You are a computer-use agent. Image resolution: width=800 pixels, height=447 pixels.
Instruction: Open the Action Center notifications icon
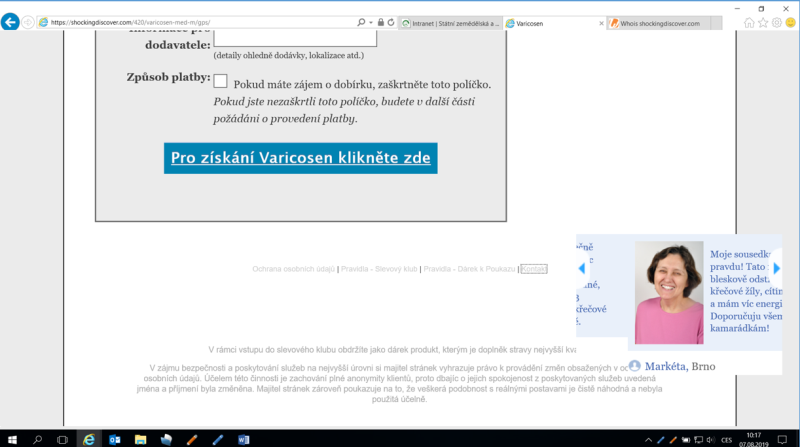click(x=782, y=439)
